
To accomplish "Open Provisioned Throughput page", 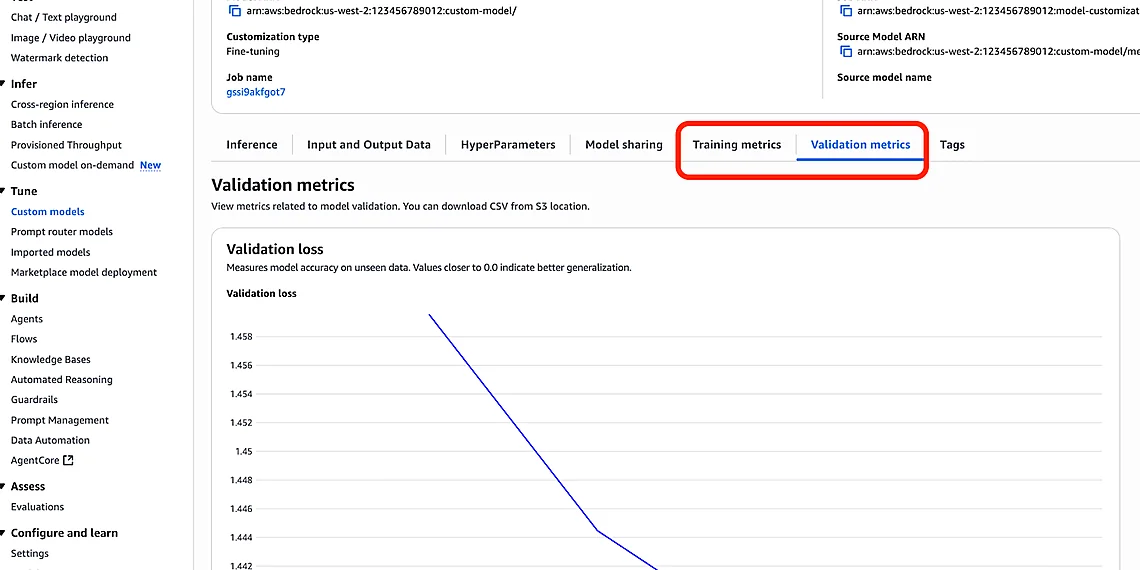I will tap(66, 145).
